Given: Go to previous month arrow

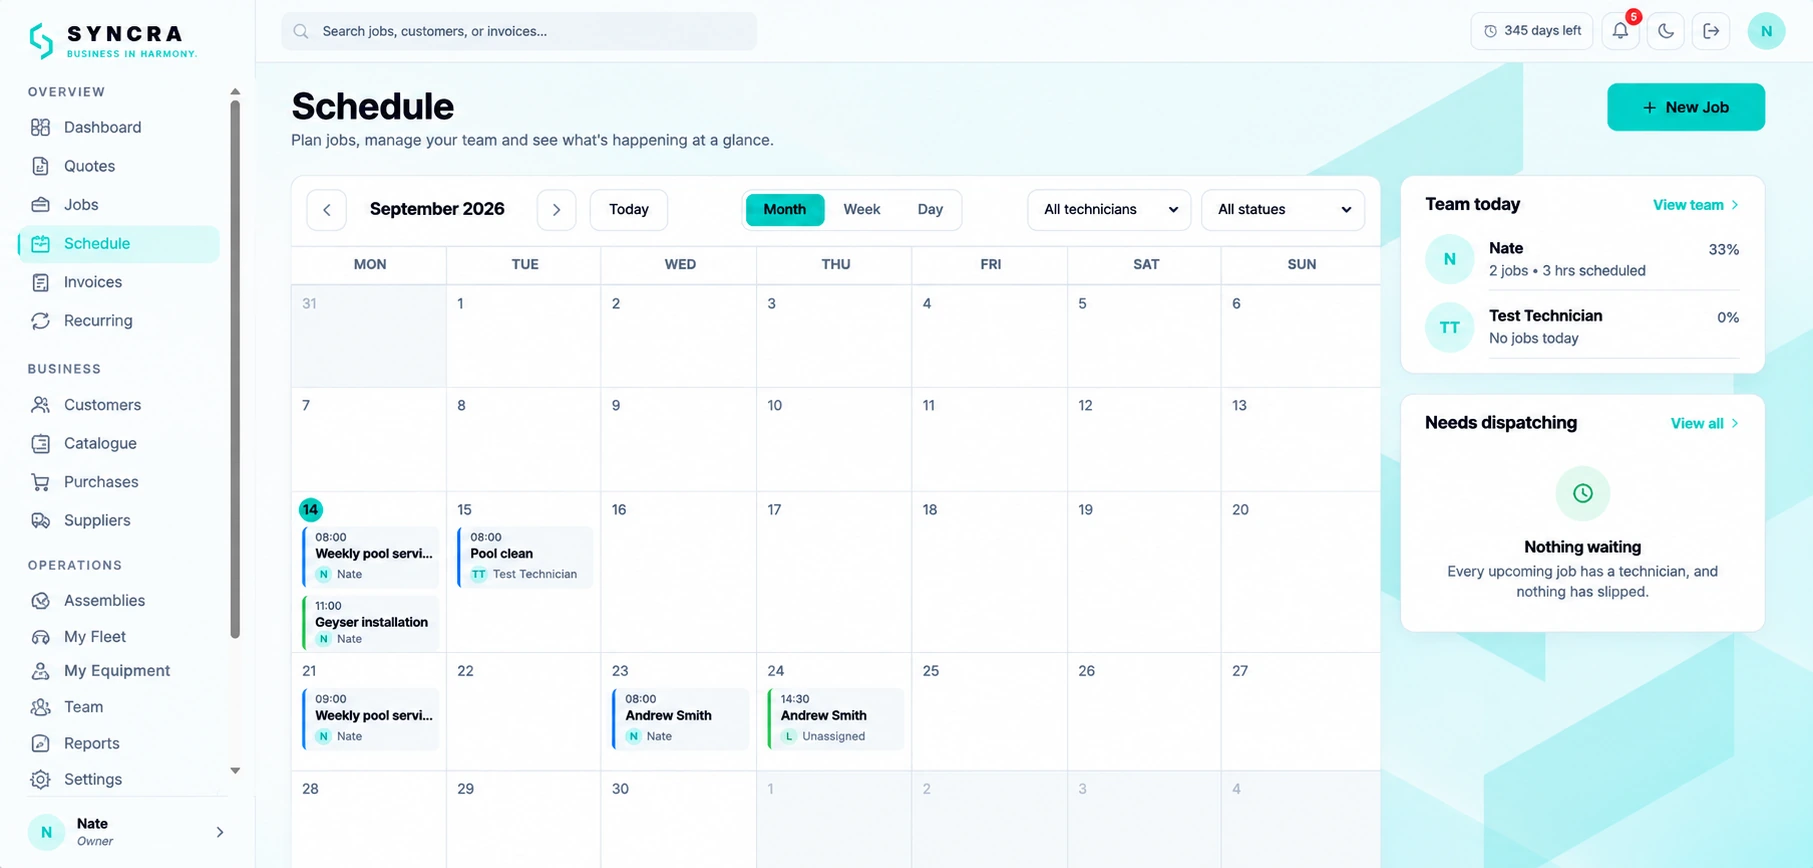Looking at the screenshot, I should 326,210.
